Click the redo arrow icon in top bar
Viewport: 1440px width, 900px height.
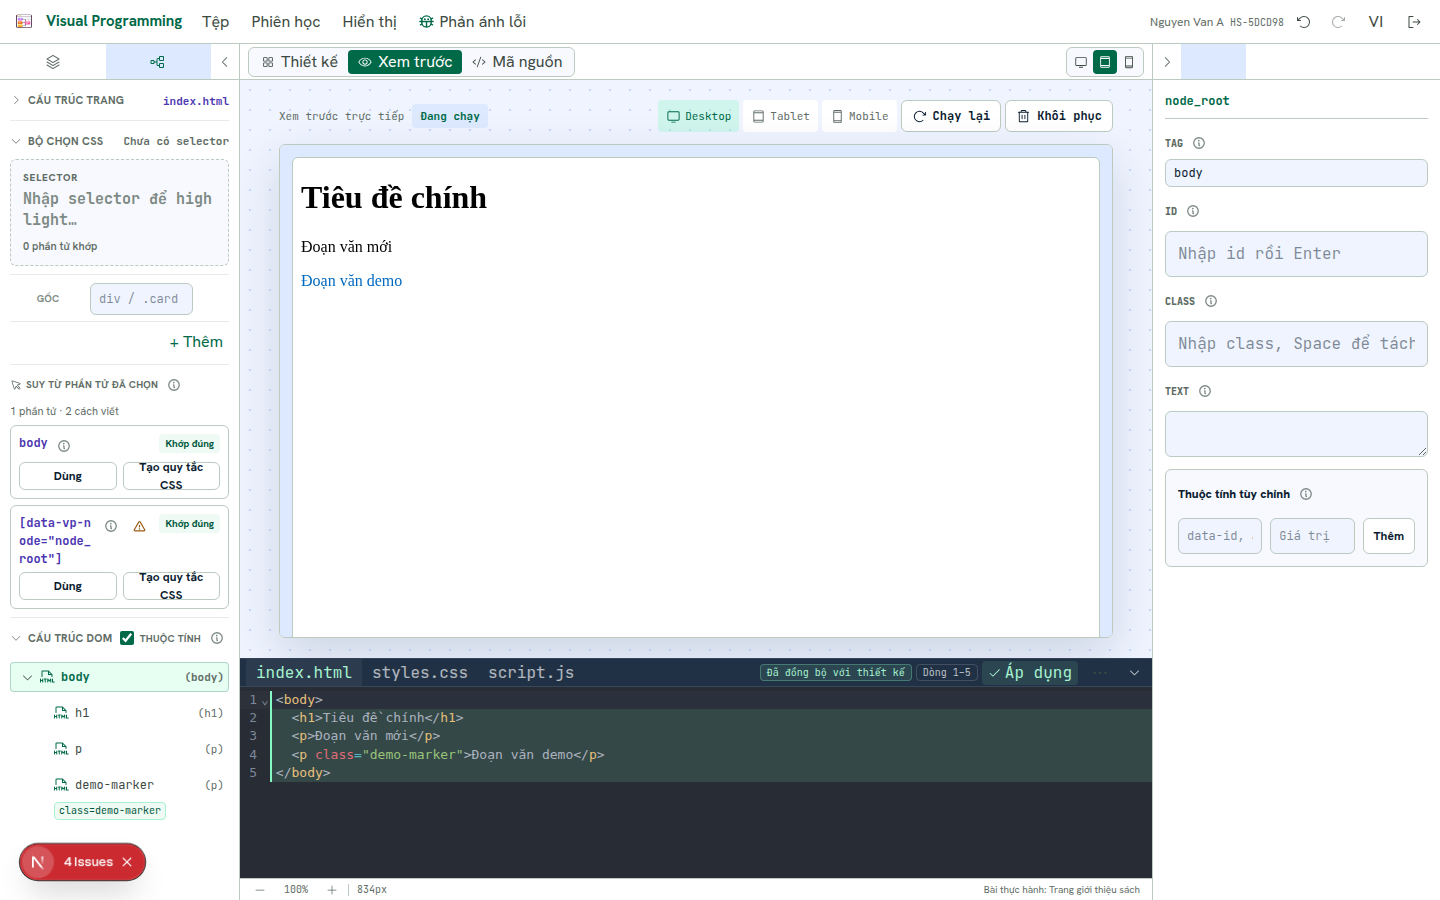pyautogui.click(x=1338, y=22)
